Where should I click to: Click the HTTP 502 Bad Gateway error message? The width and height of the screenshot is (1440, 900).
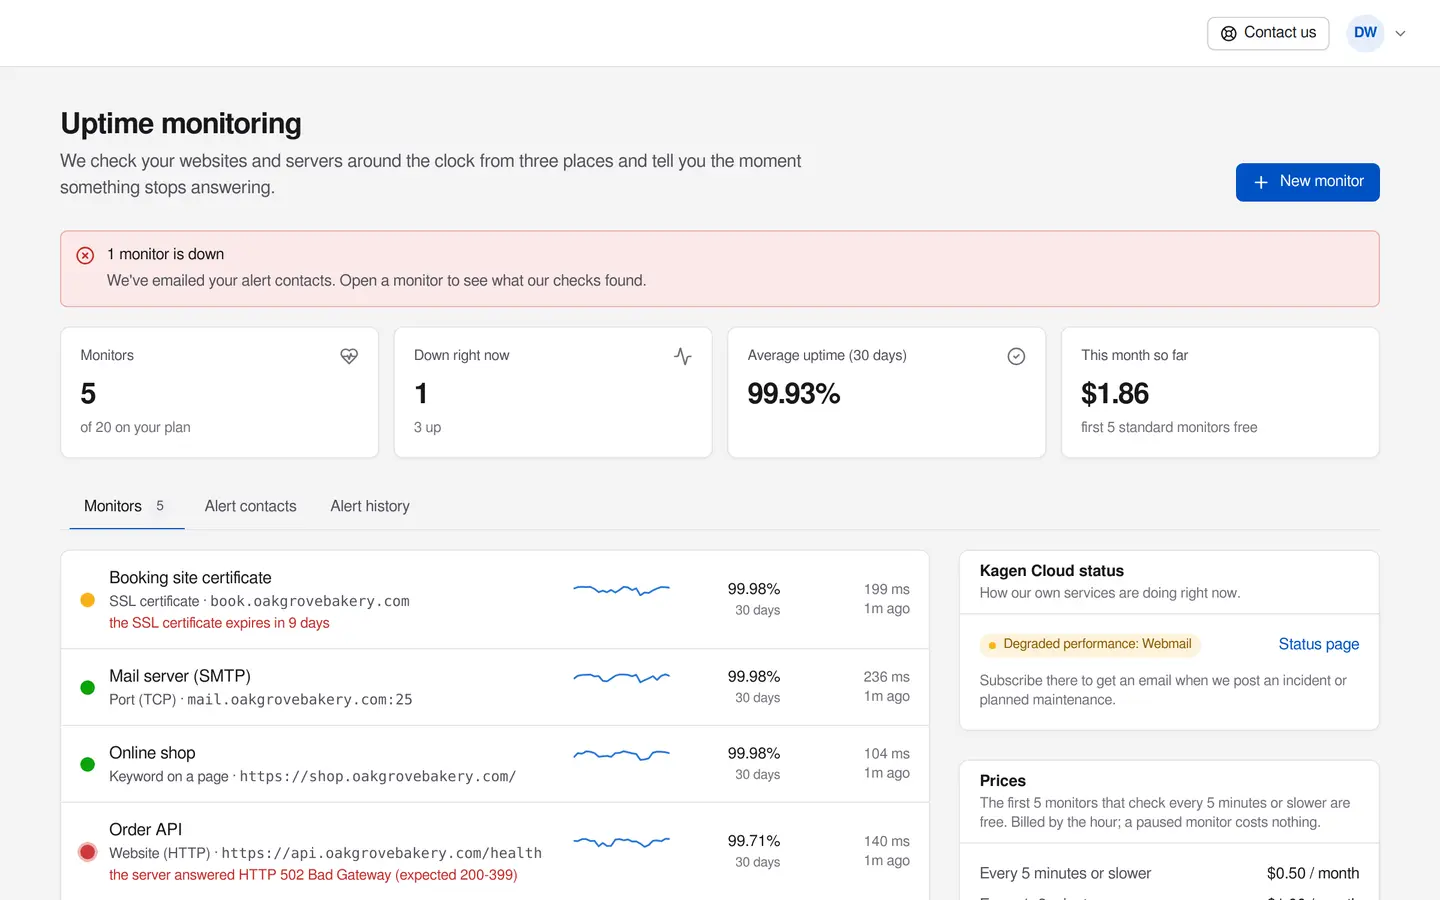pyautogui.click(x=313, y=875)
